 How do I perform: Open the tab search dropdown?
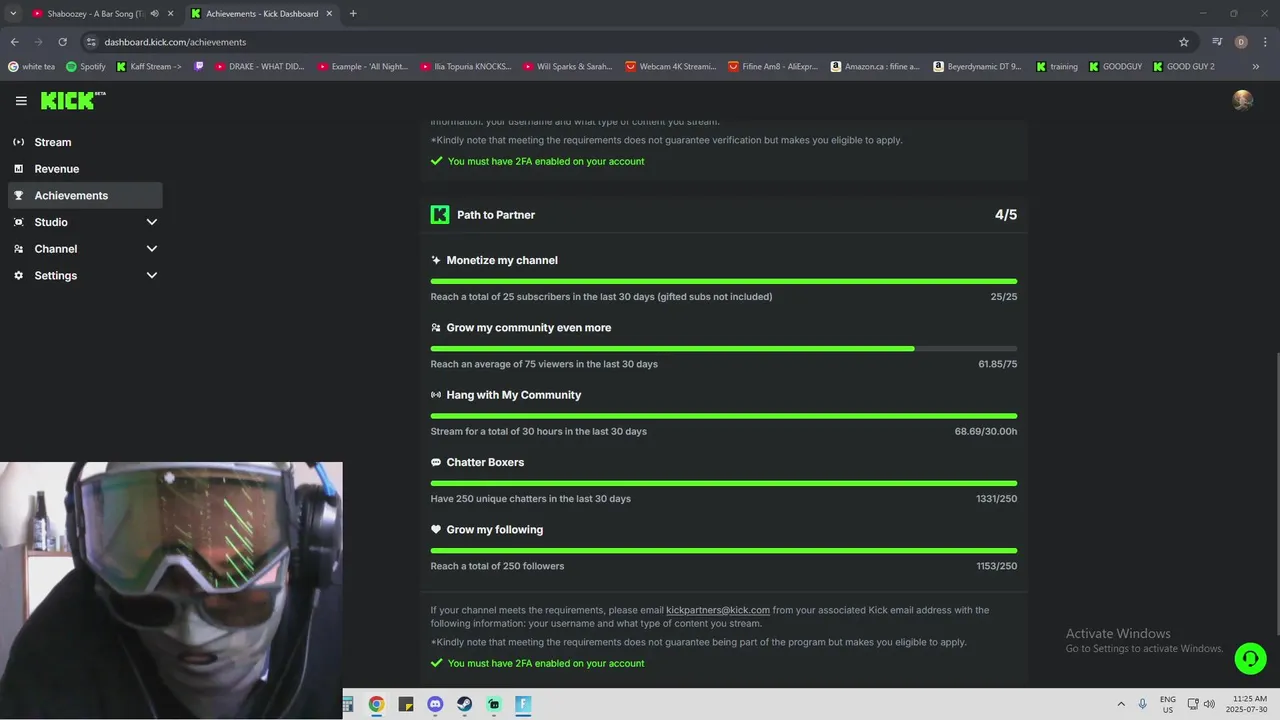click(x=13, y=14)
